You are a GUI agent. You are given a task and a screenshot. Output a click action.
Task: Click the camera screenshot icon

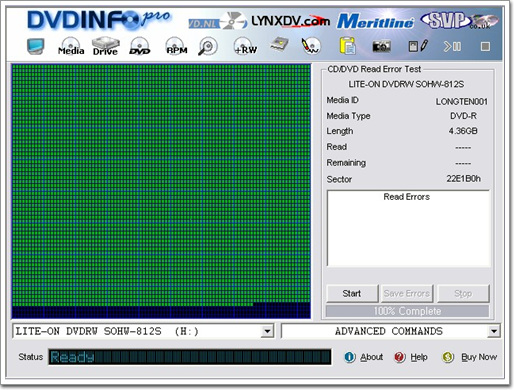click(x=381, y=46)
